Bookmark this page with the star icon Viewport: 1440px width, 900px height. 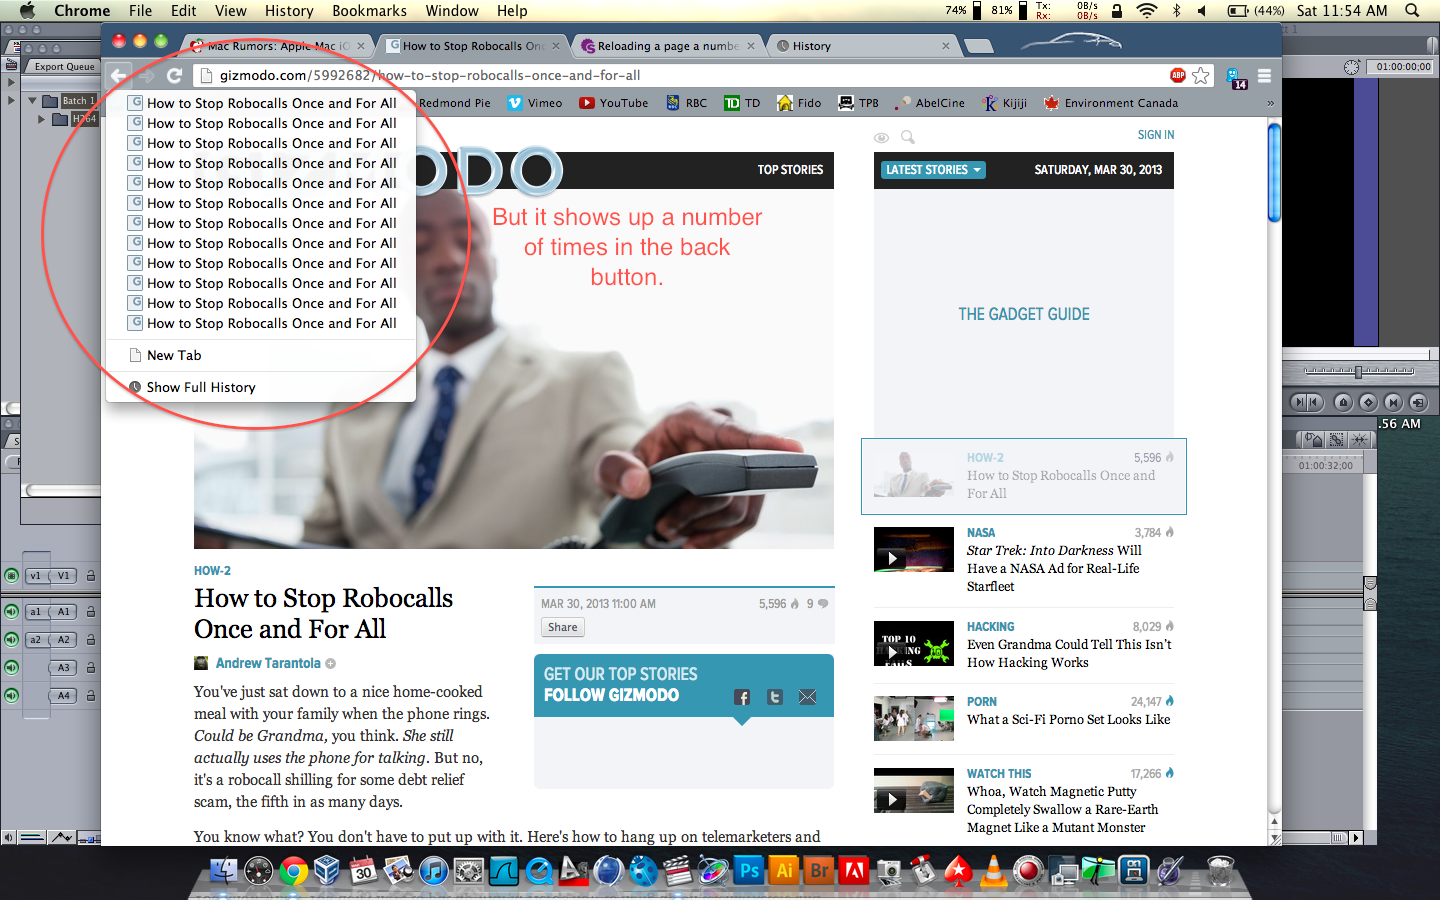tap(1201, 76)
